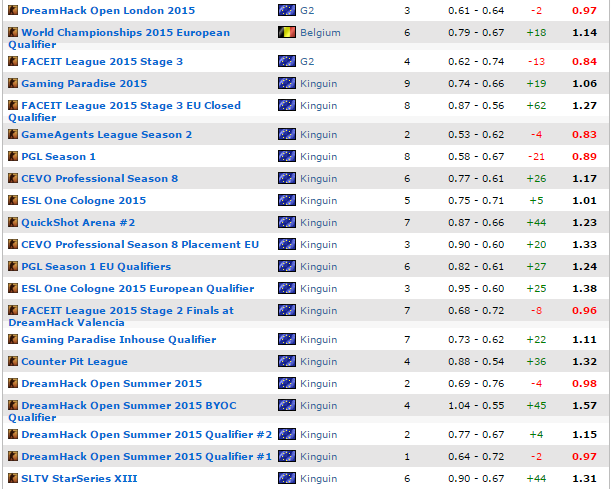Open World Championships 2015 European Qualifier link
Image resolution: width=611 pixels, height=489 pixels.
119,38
